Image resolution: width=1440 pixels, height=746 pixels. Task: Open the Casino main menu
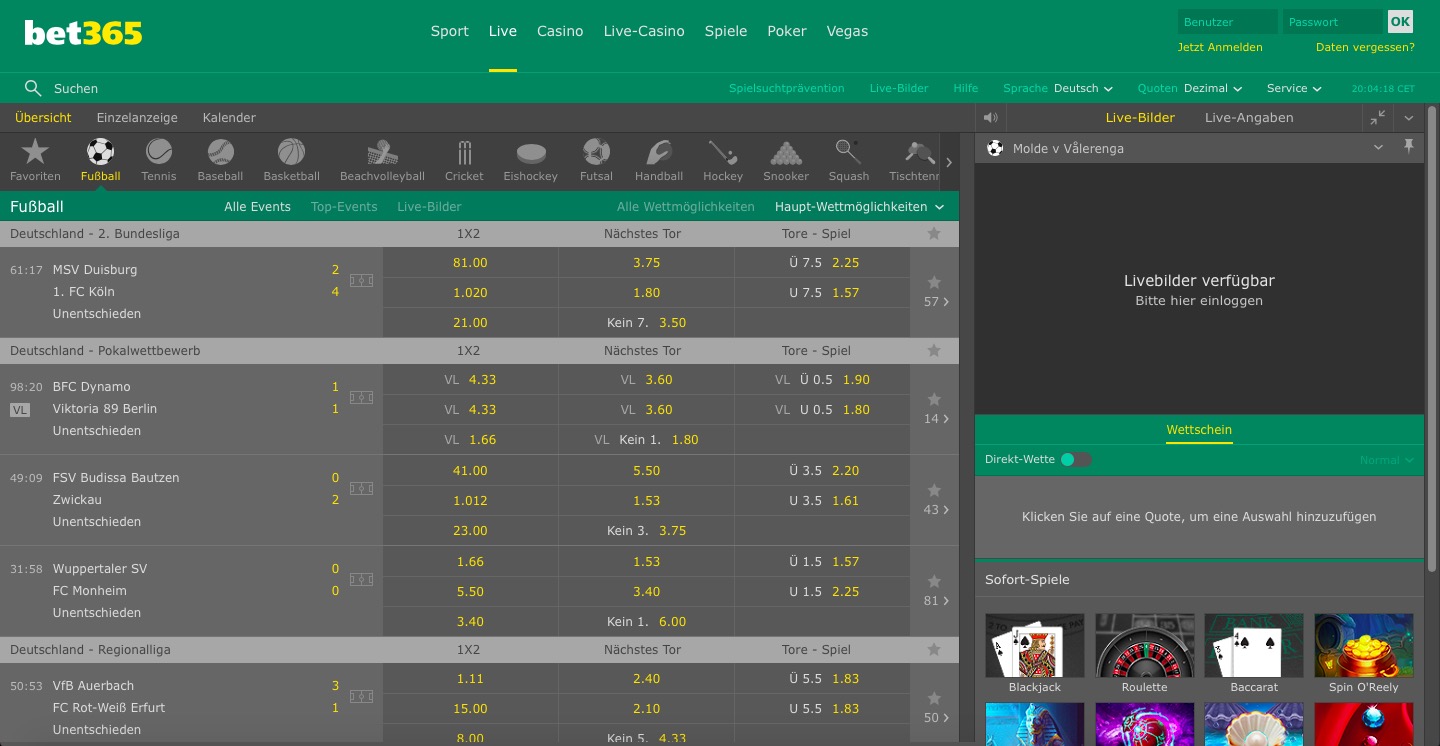pos(560,31)
